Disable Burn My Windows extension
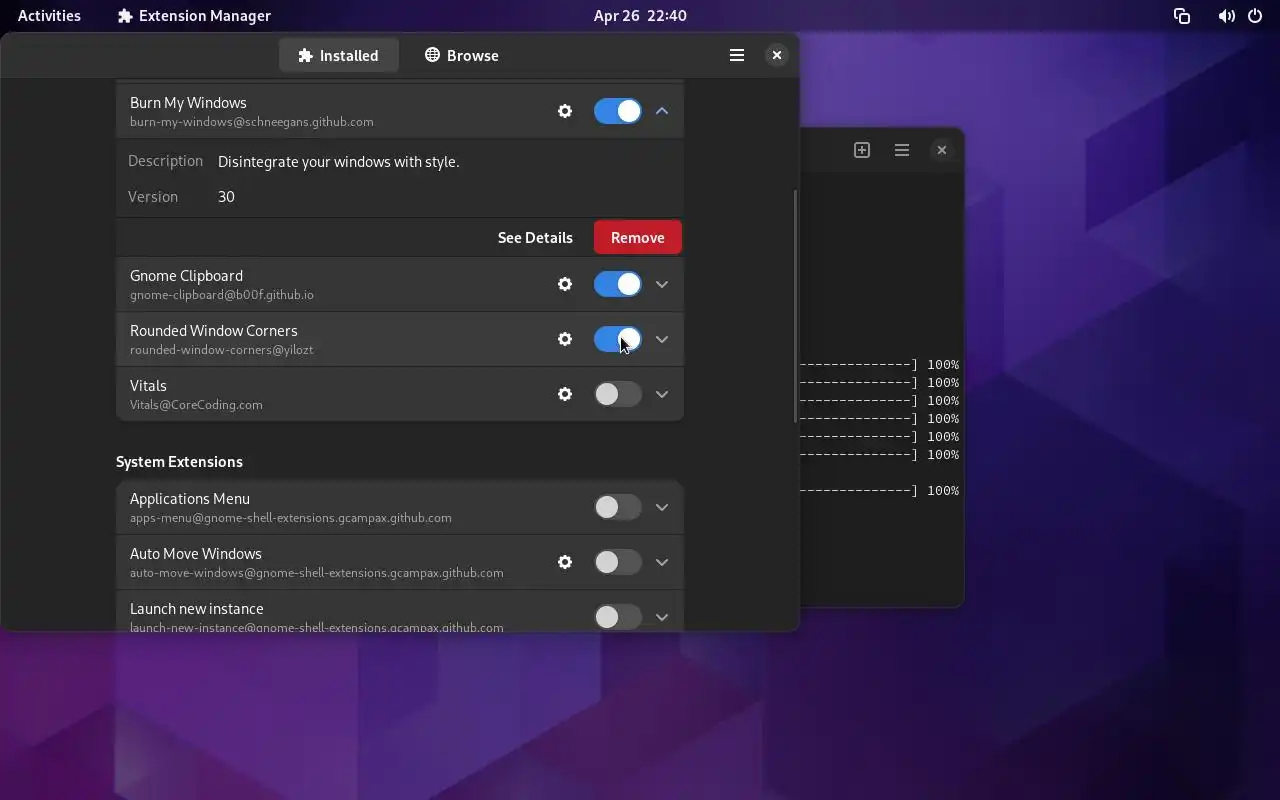The height and width of the screenshot is (800, 1280). (x=618, y=111)
